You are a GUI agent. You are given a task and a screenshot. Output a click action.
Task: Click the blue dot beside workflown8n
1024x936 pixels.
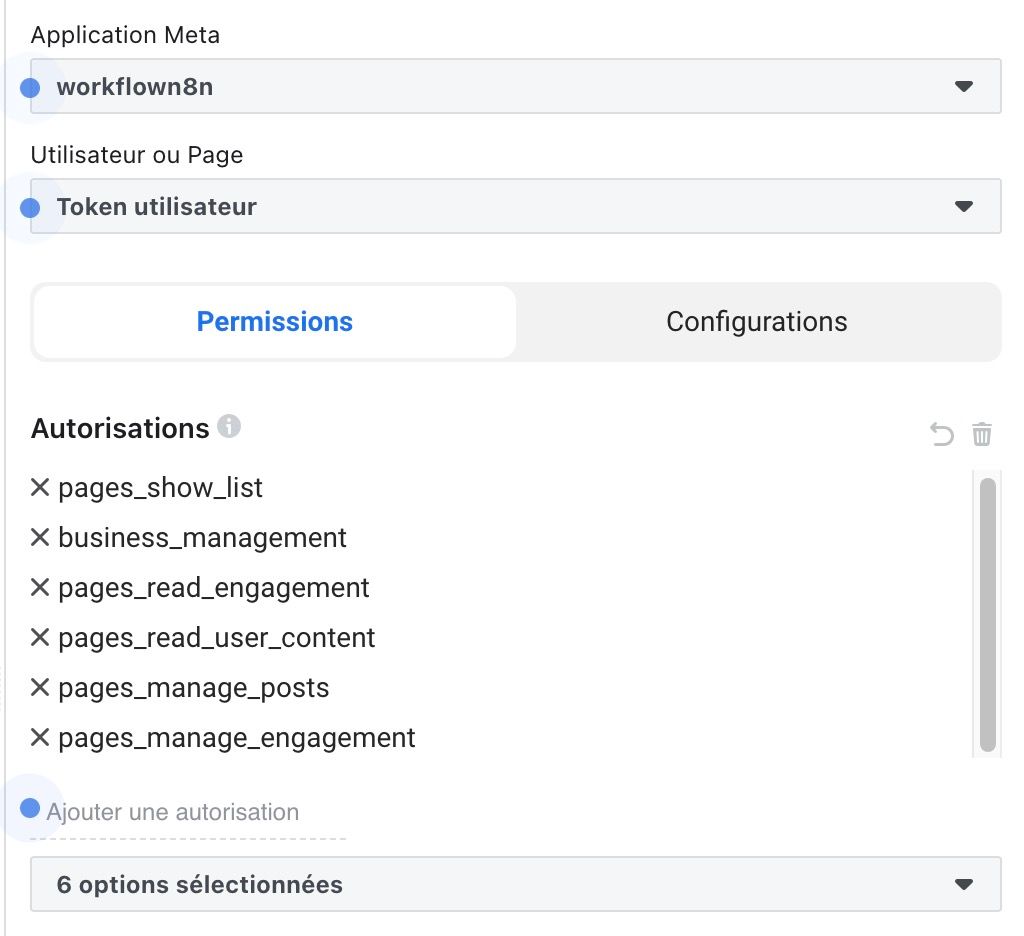pos(30,87)
